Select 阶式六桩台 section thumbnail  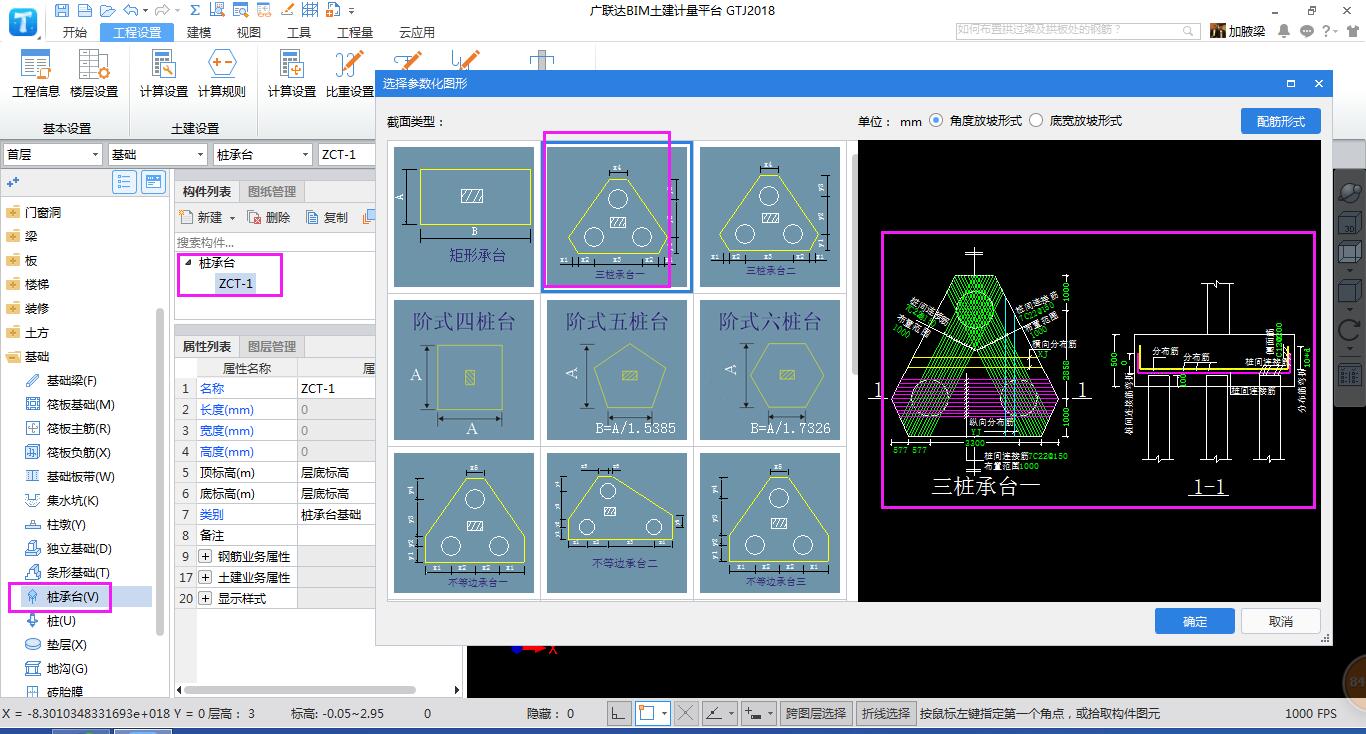tap(770, 370)
